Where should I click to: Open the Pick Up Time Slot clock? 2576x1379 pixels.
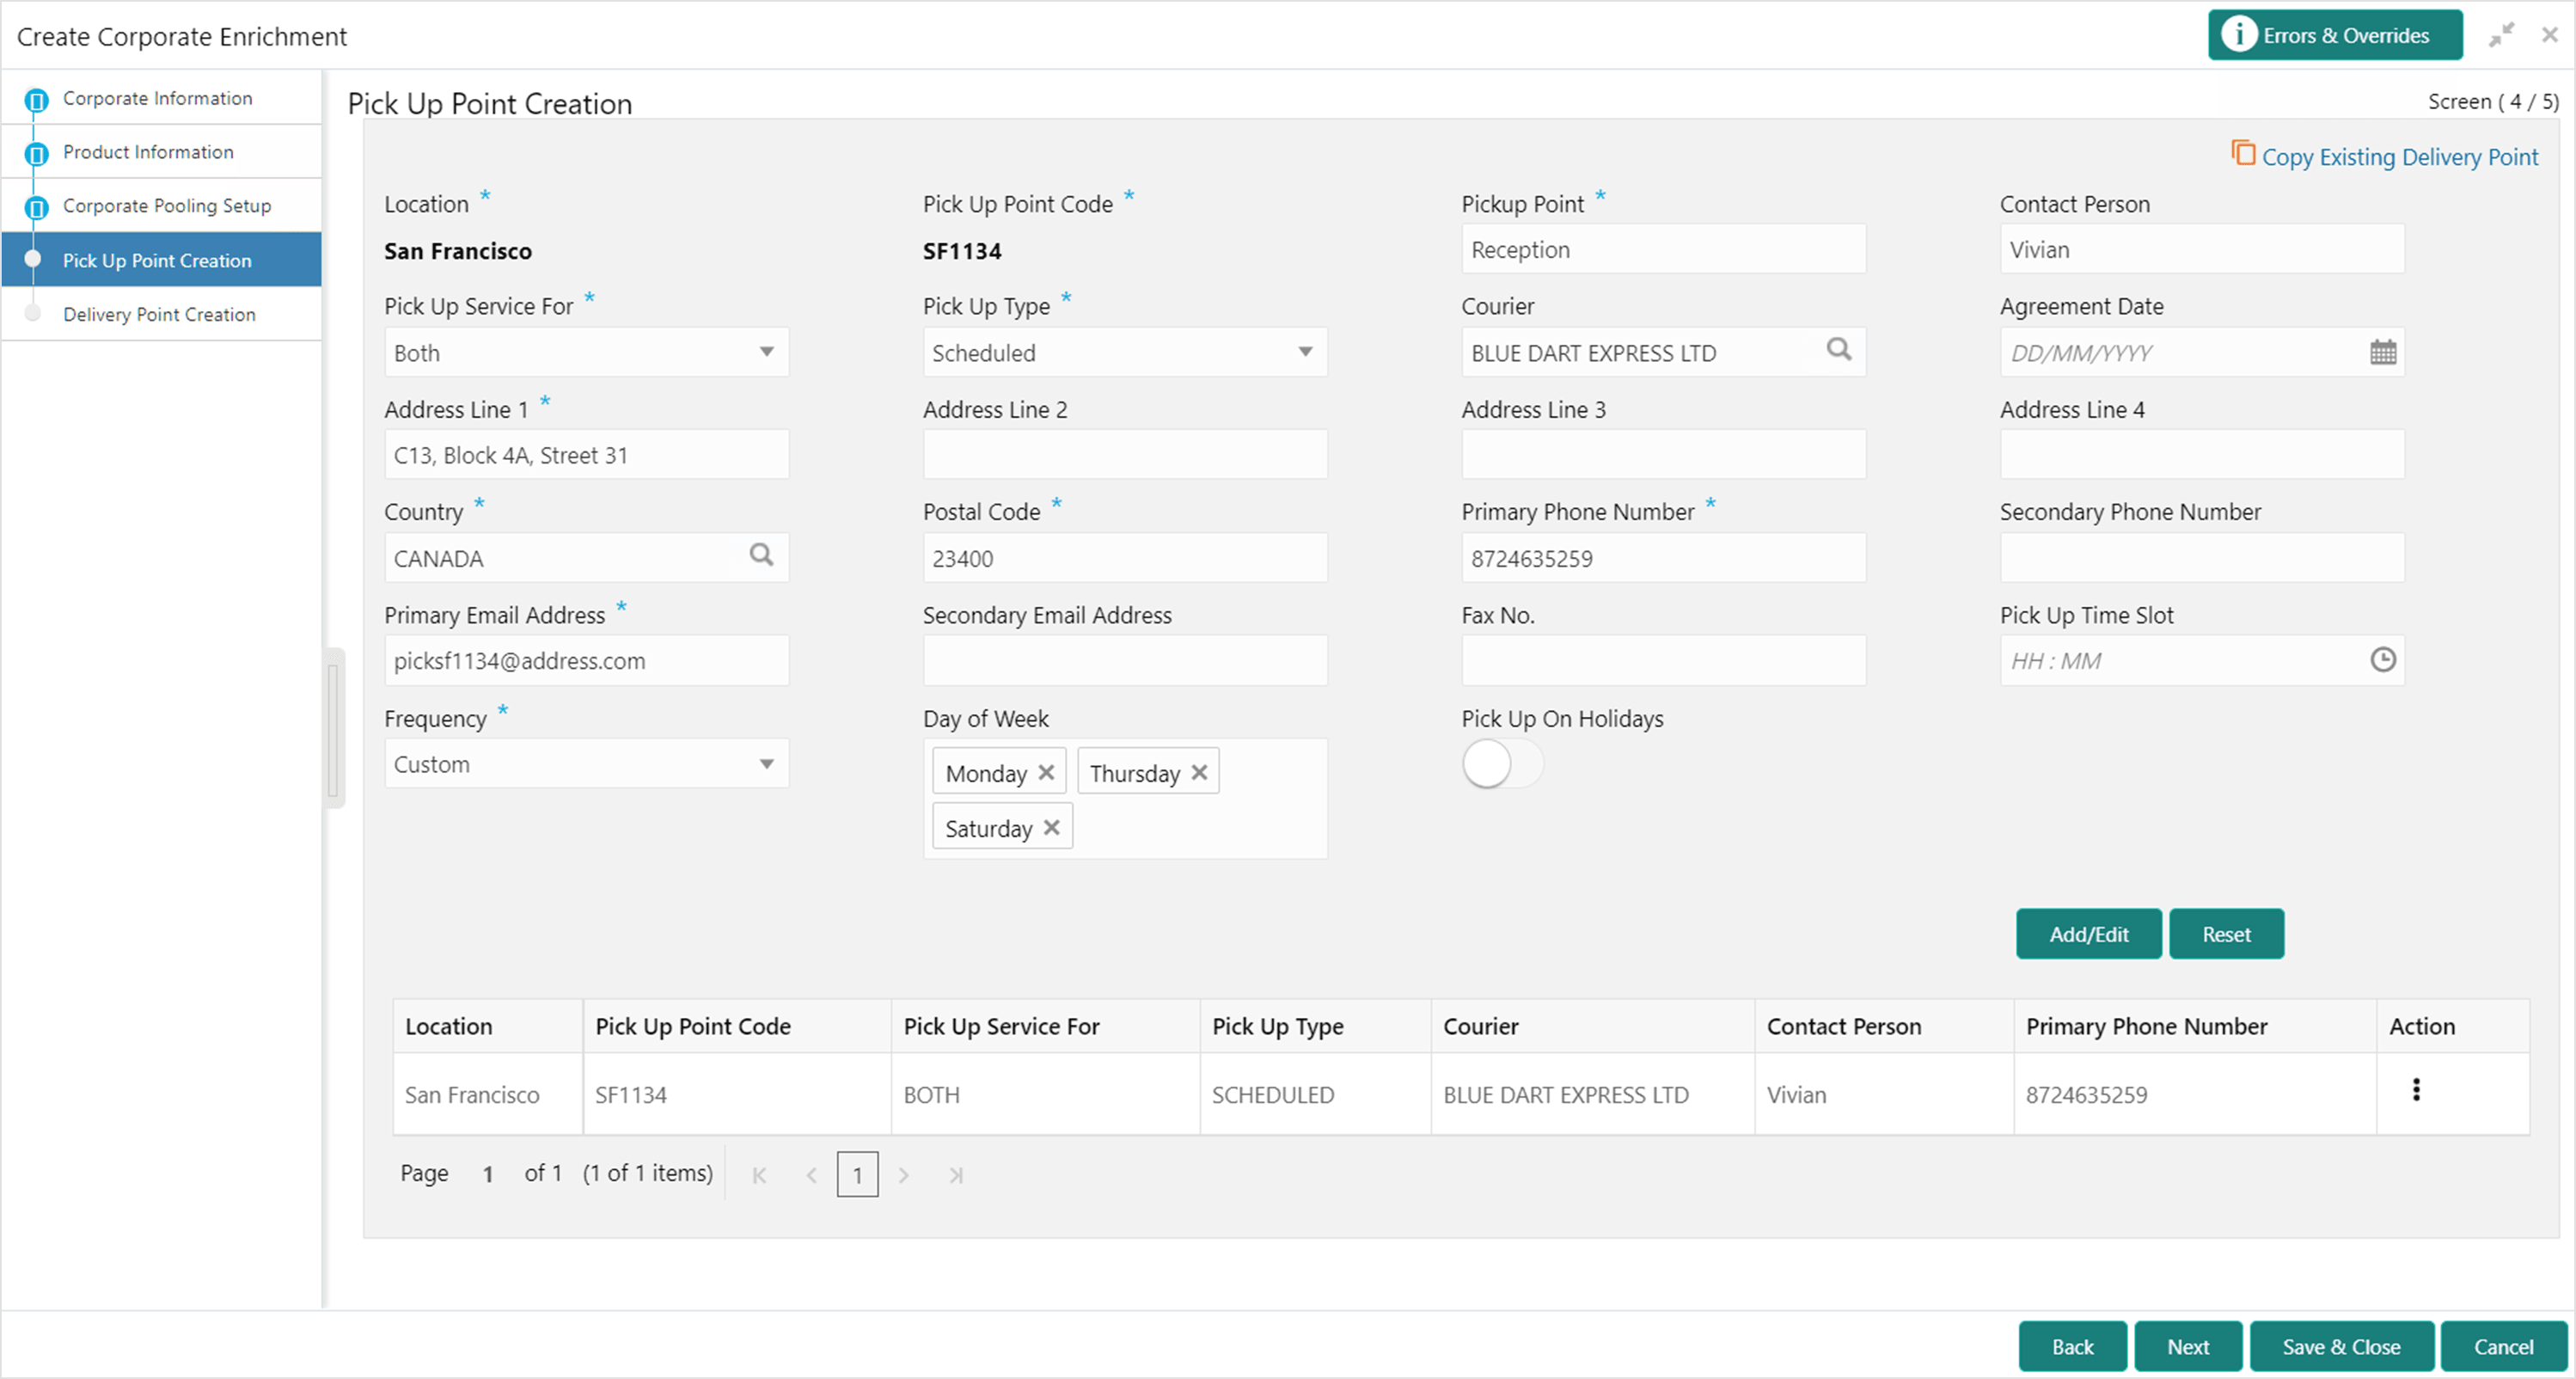tap(2382, 660)
